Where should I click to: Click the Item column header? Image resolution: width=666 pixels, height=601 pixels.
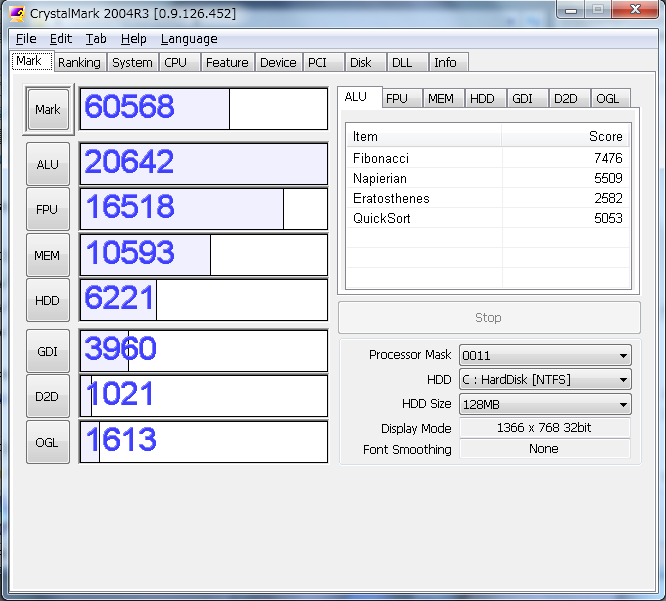424,136
